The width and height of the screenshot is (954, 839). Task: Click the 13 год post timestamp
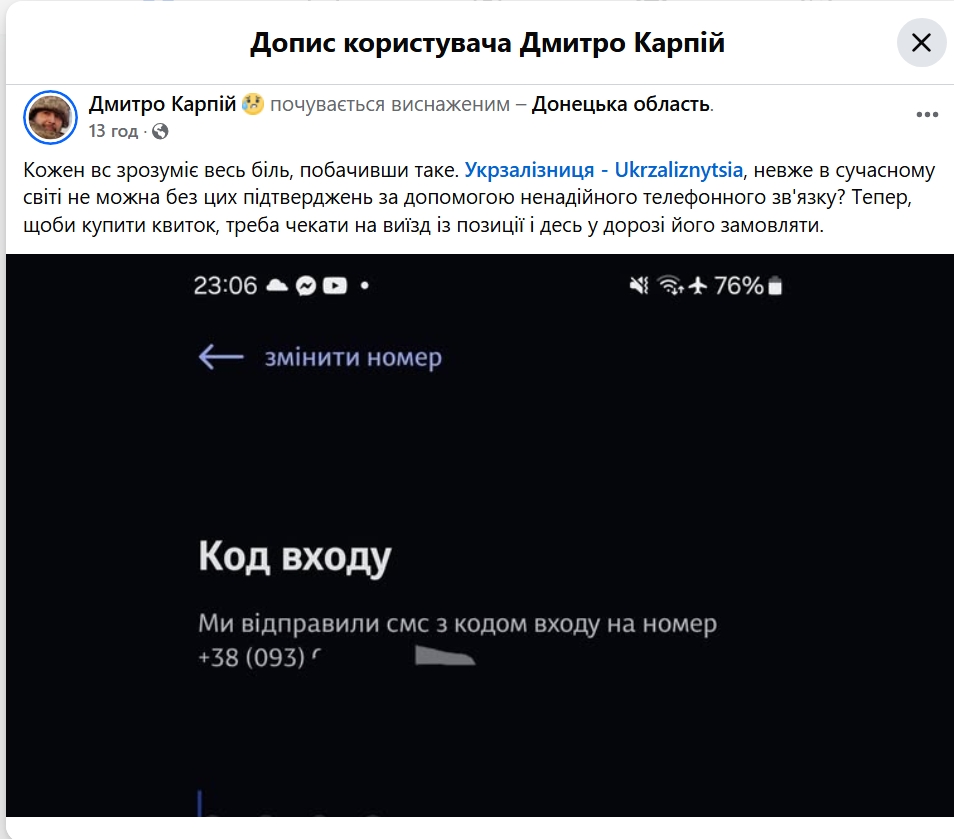(x=112, y=131)
